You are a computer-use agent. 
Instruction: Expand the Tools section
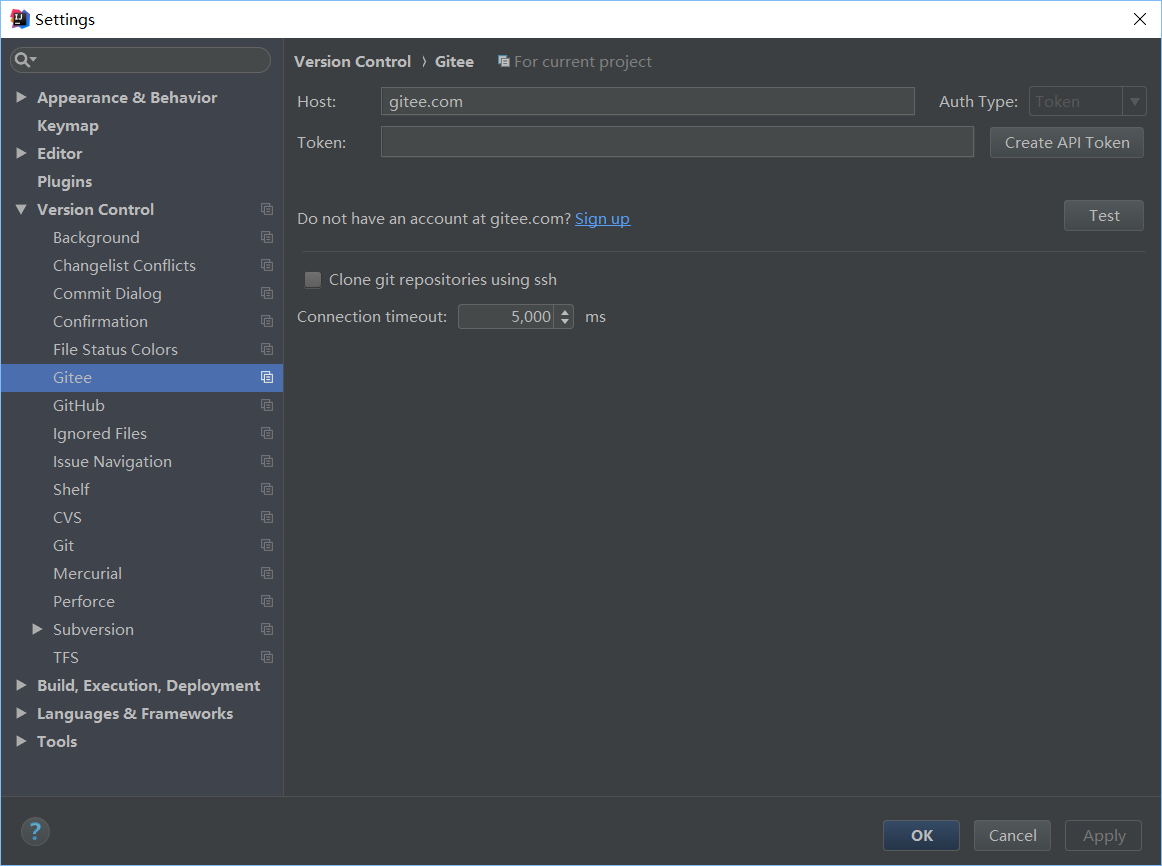pyautogui.click(x=21, y=741)
